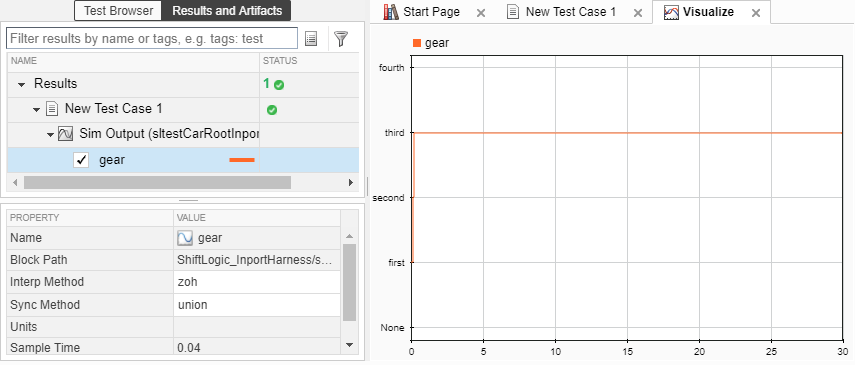Collapse the Sim Output node

tap(50, 134)
